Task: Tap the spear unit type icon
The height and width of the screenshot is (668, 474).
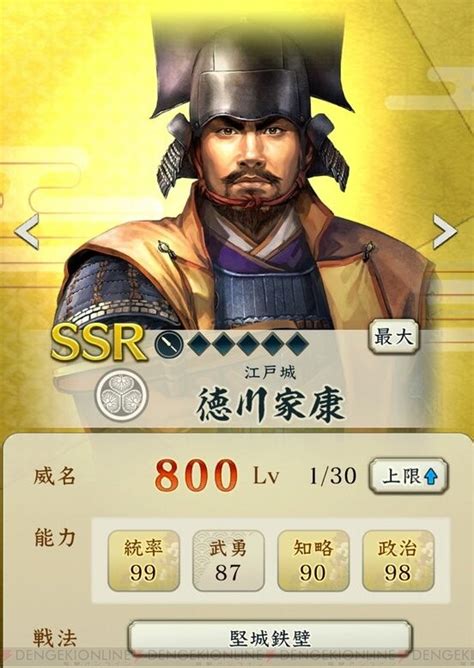Action: 169,344
